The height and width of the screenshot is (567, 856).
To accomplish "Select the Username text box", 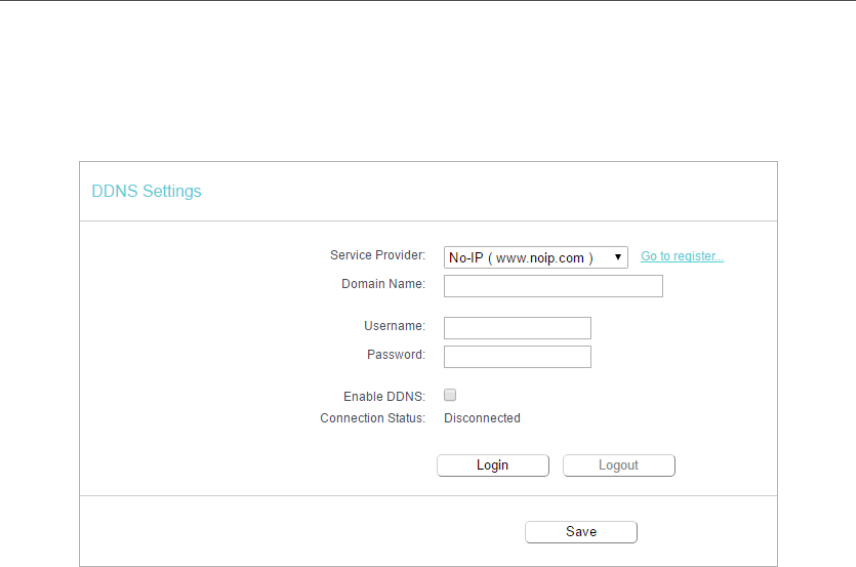I will (x=517, y=328).
